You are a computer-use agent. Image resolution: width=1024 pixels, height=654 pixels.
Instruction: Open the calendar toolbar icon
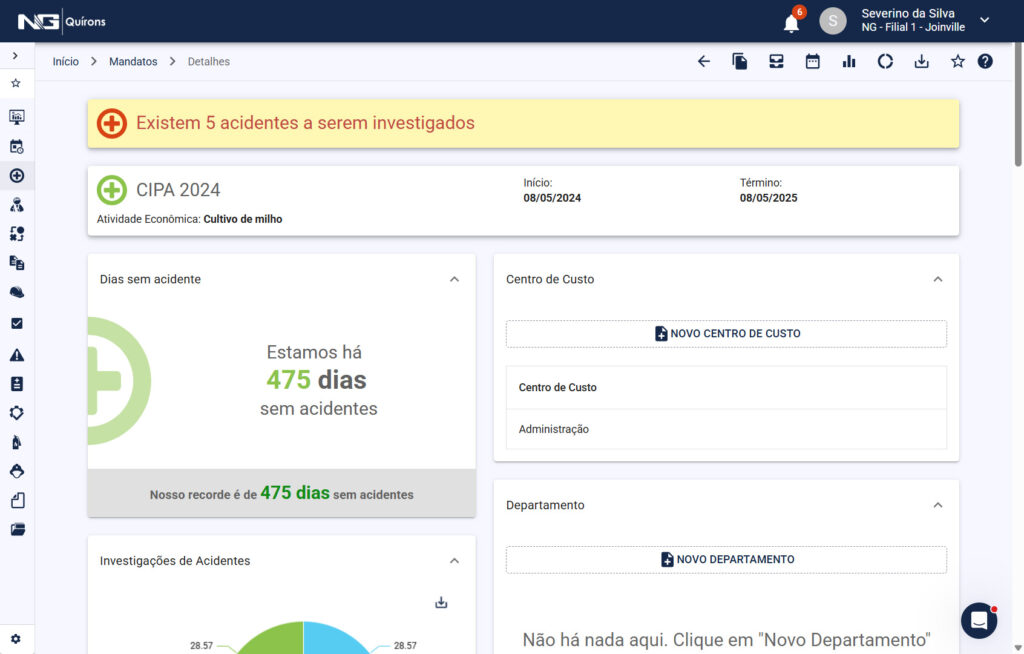tap(812, 61)
